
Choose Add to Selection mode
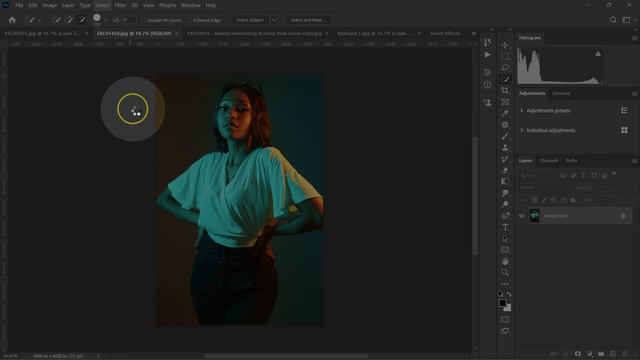point(69,20)
